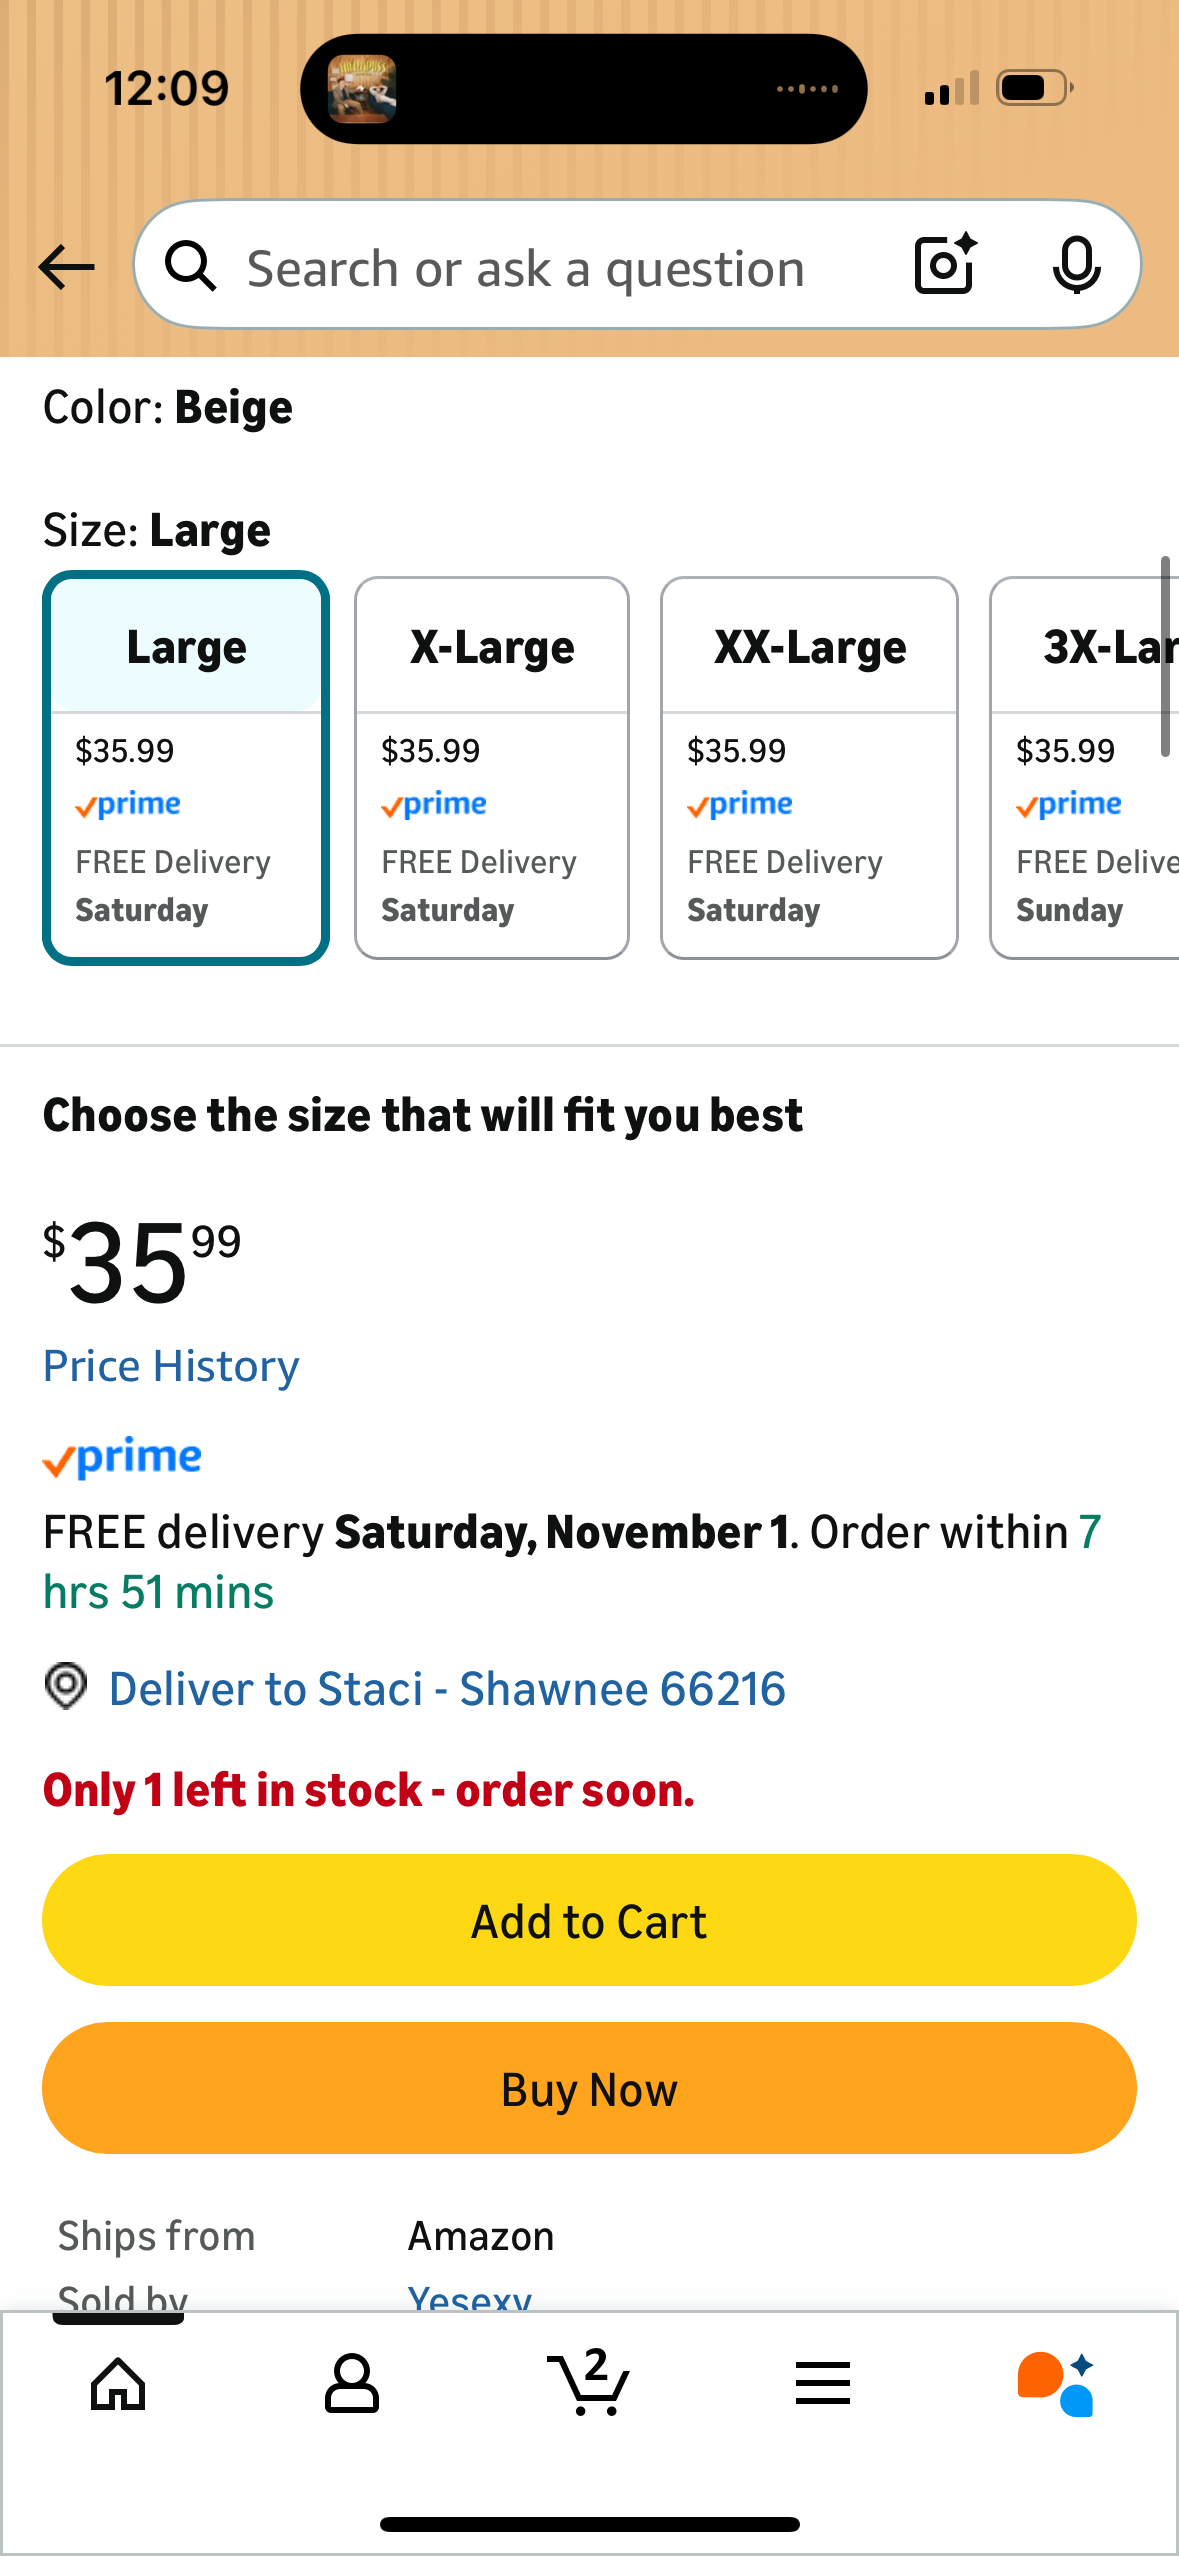Focus the search or ask a question field
Image resolution: width=1179 pixels, height=2556 pixels.
tap(526, 269)
